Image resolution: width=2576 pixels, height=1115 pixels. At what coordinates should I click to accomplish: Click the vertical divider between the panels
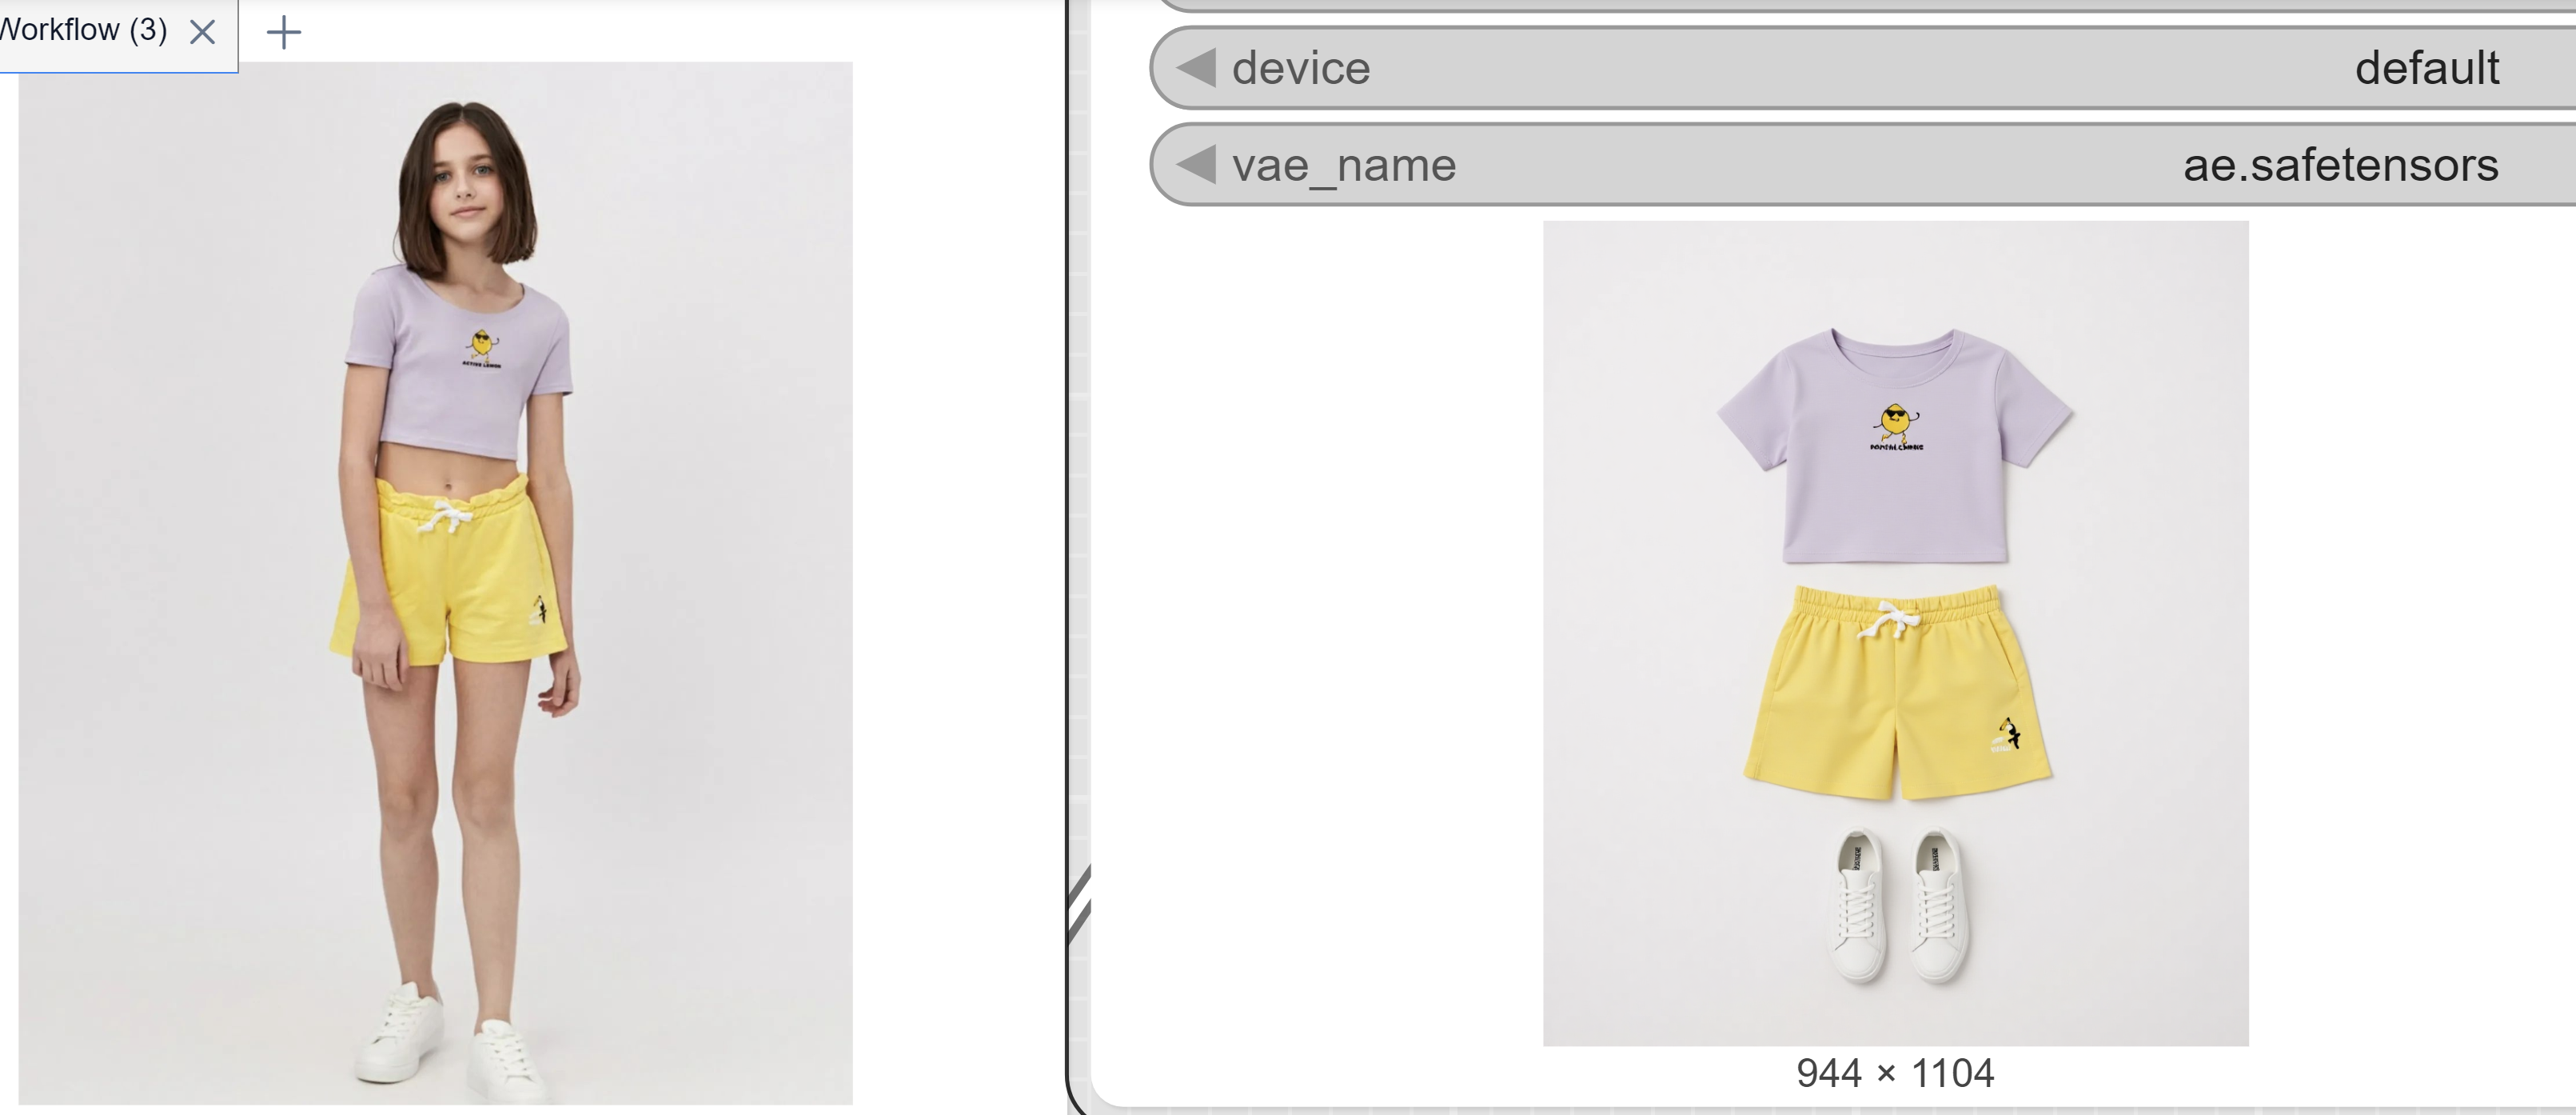(1068, 557)
